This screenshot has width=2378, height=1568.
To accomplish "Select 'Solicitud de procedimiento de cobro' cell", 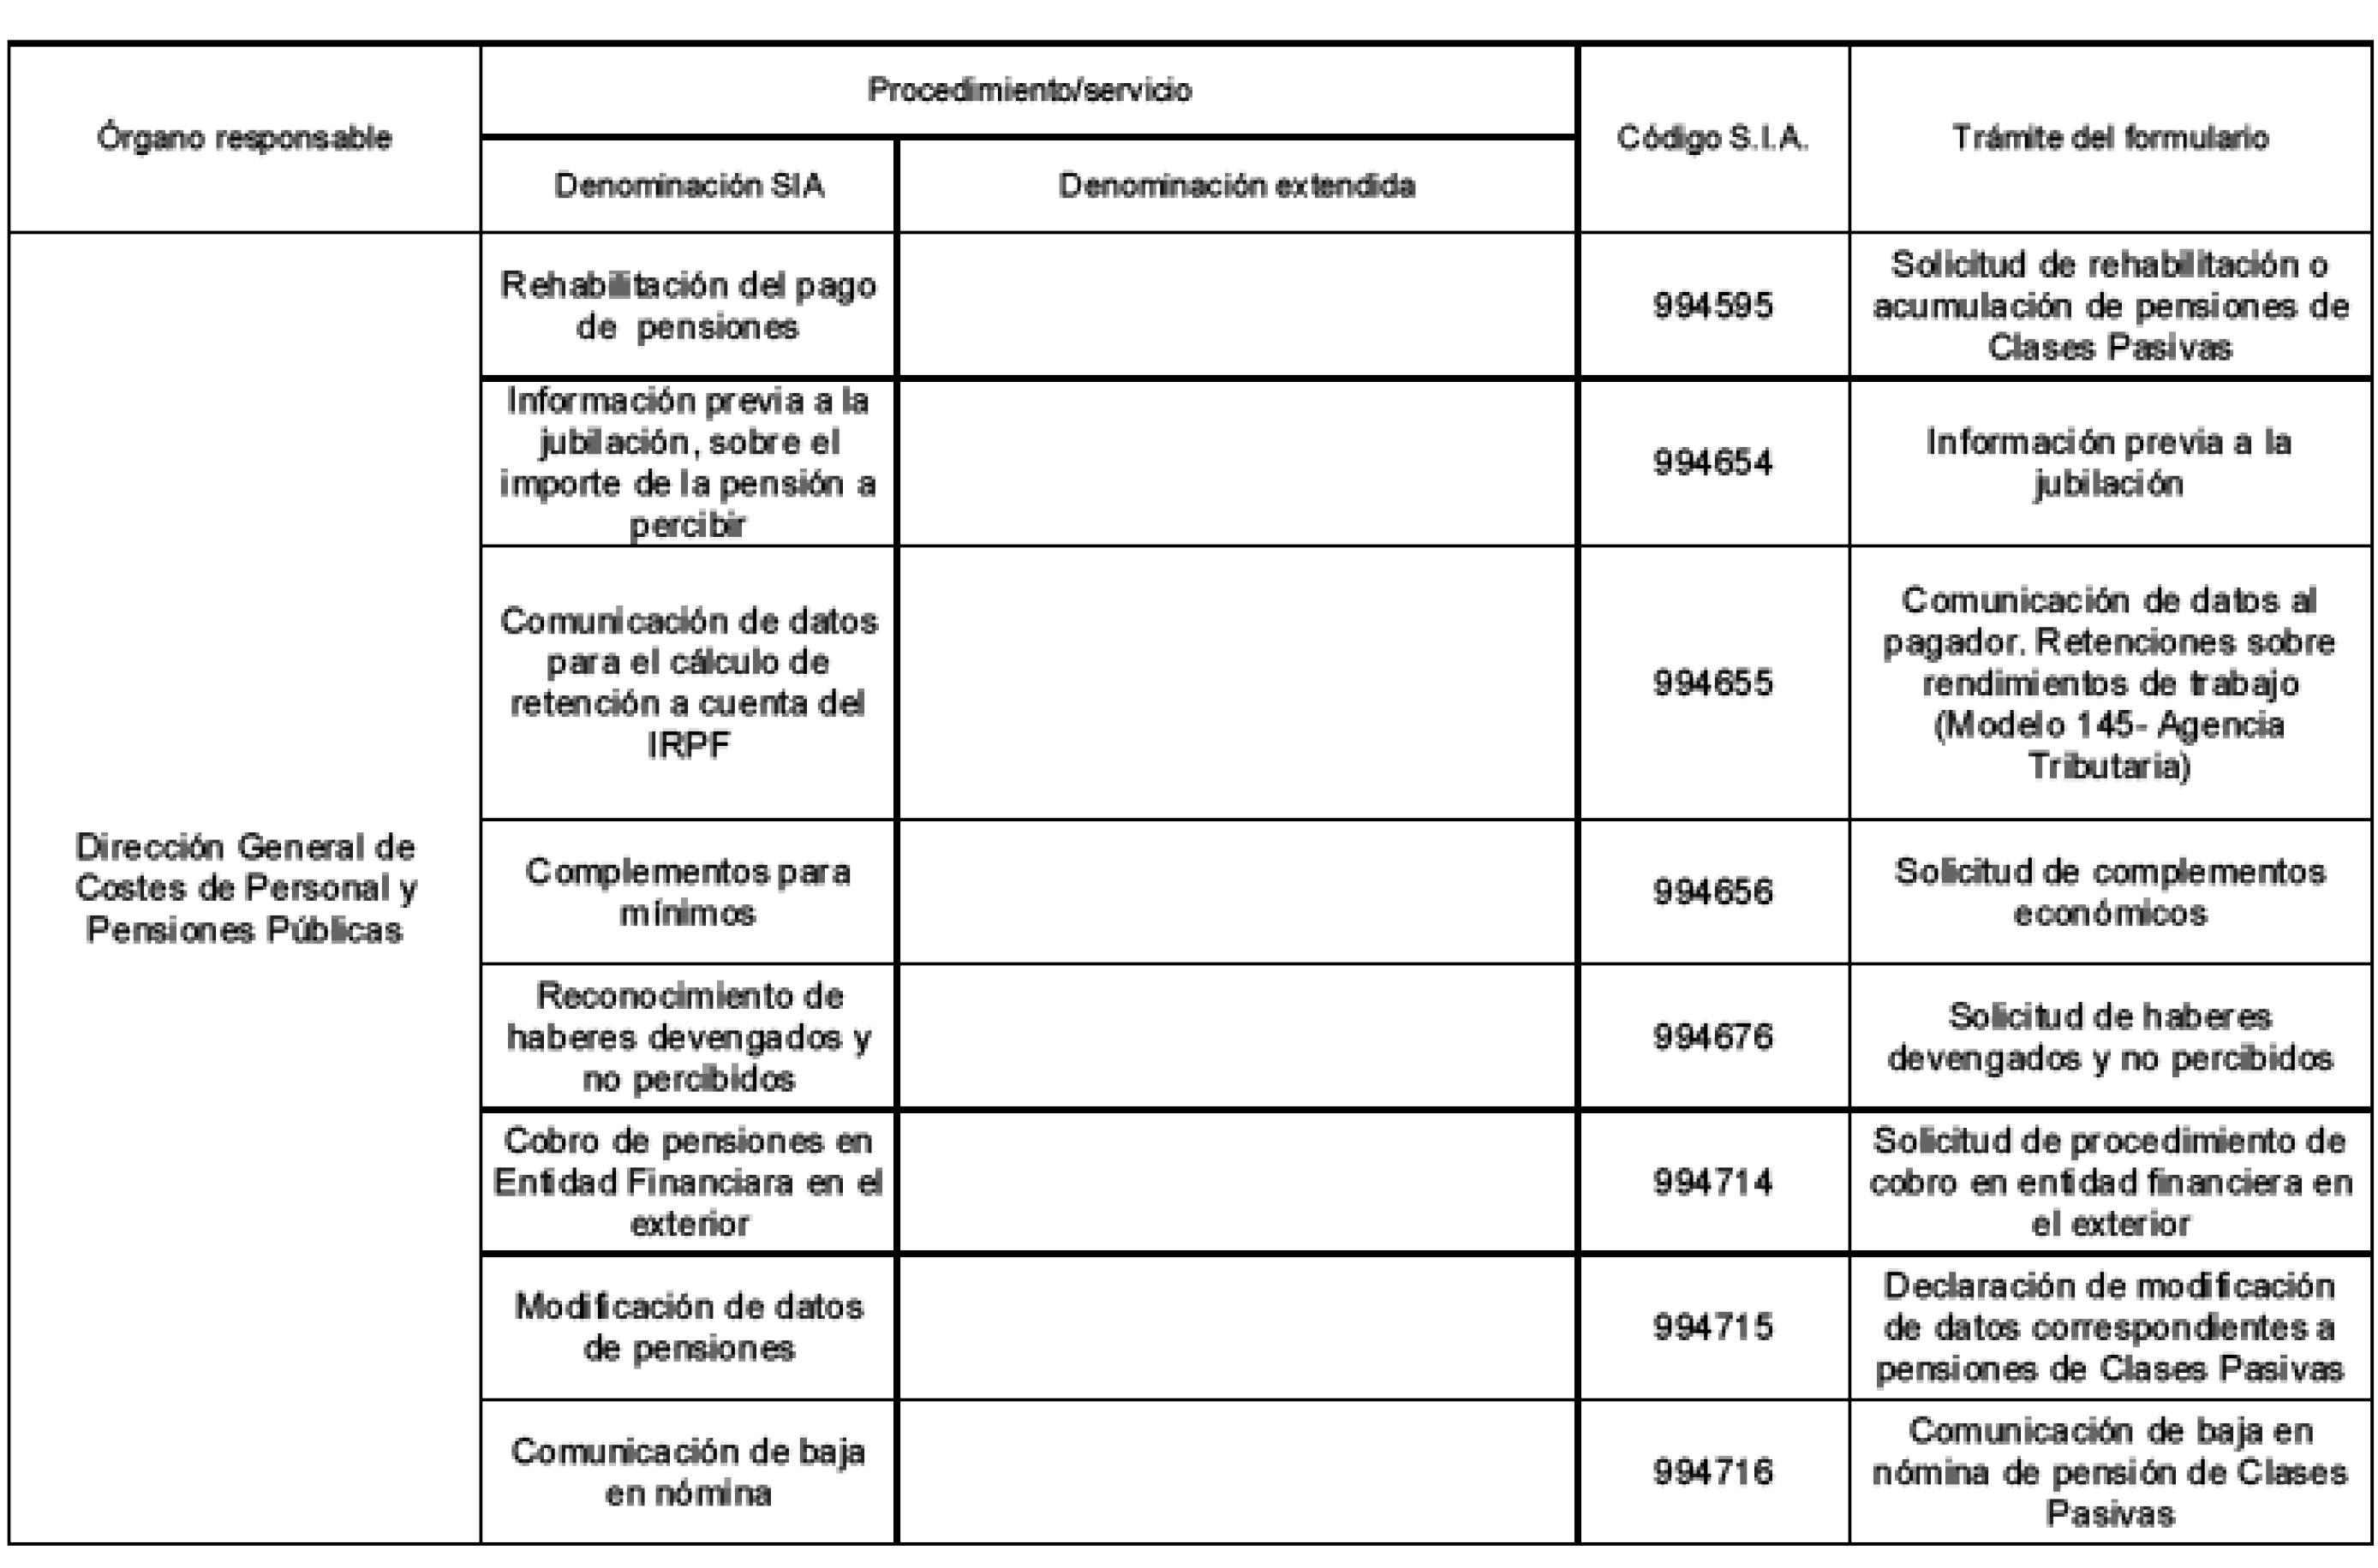I will [2110, 1182].
